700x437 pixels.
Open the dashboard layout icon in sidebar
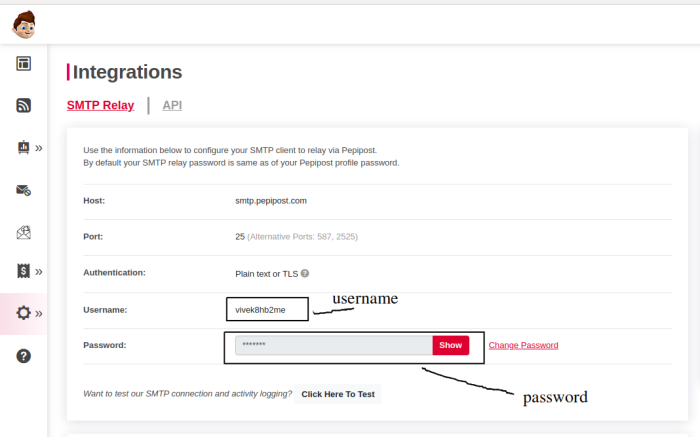pos(24,63)
